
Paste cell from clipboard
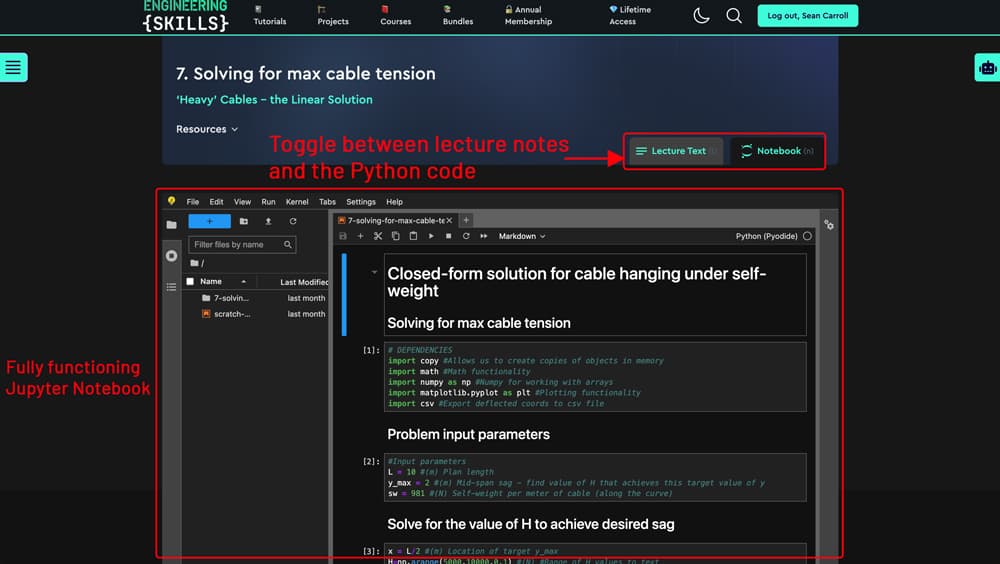pyautogui.click(x=413, y=236)
